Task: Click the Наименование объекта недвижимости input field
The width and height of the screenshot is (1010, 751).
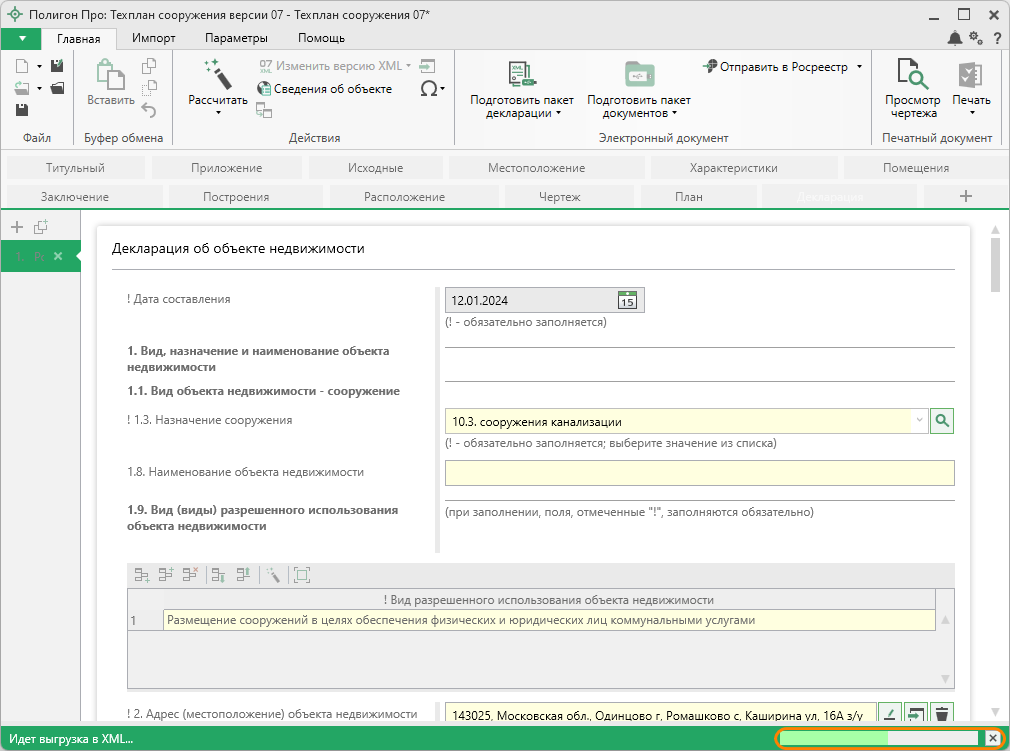Action: [x=699, y=473]
